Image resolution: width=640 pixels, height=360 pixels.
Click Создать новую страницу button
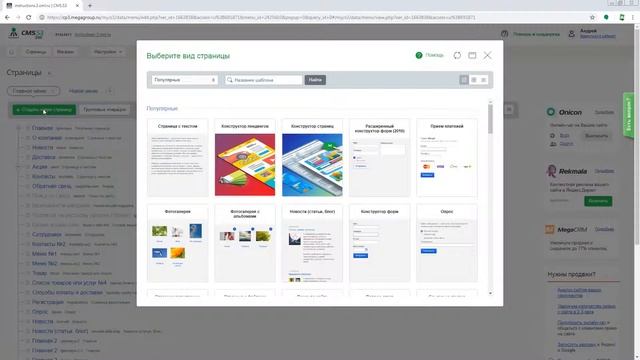pyautogui.click(x=44, y=109)
